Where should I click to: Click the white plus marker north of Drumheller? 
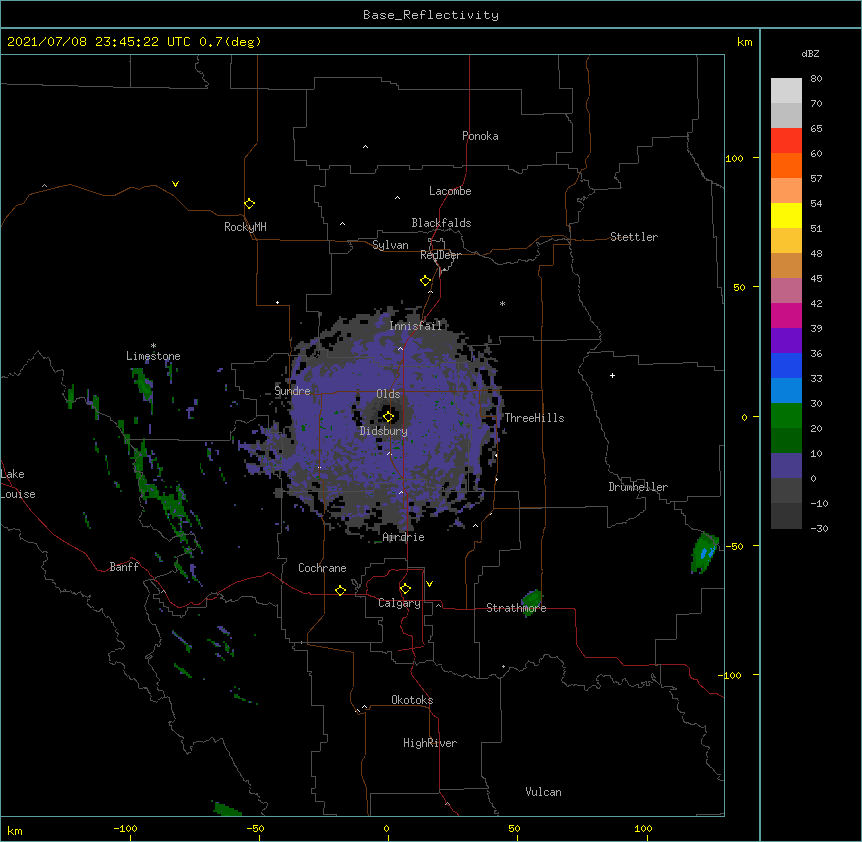tap(612, 375)
